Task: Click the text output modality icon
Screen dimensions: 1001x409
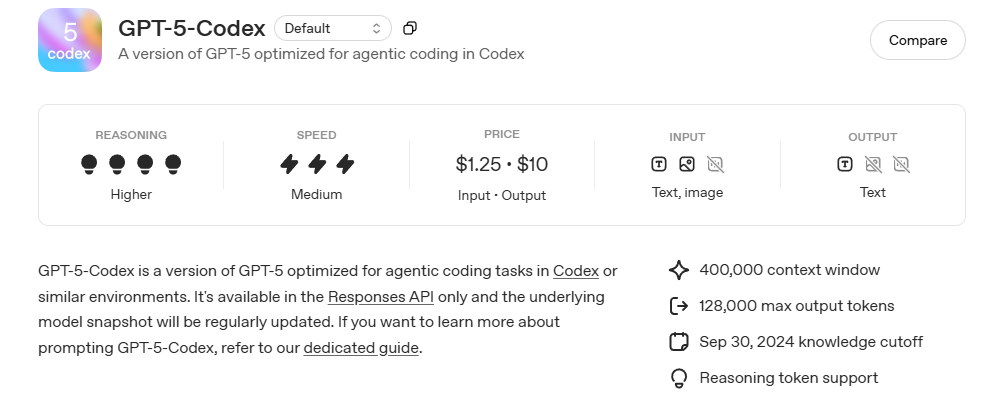Action: point(845,164)
